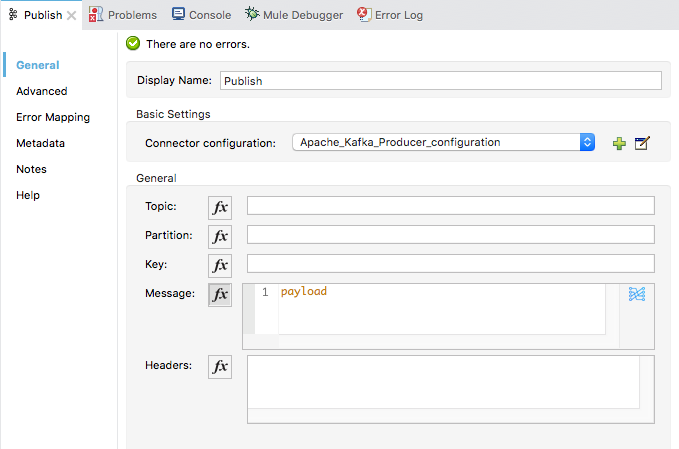Switch to the Problems tab
This screenshot has width=679, height=449.
[x=122, y=15]
